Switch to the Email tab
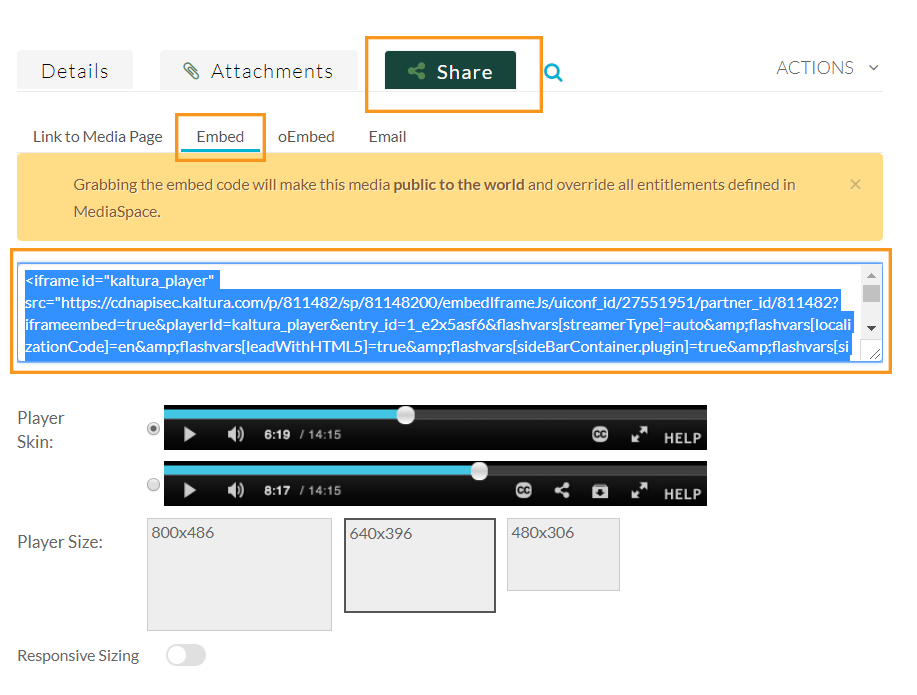 [x=387, y=137]
